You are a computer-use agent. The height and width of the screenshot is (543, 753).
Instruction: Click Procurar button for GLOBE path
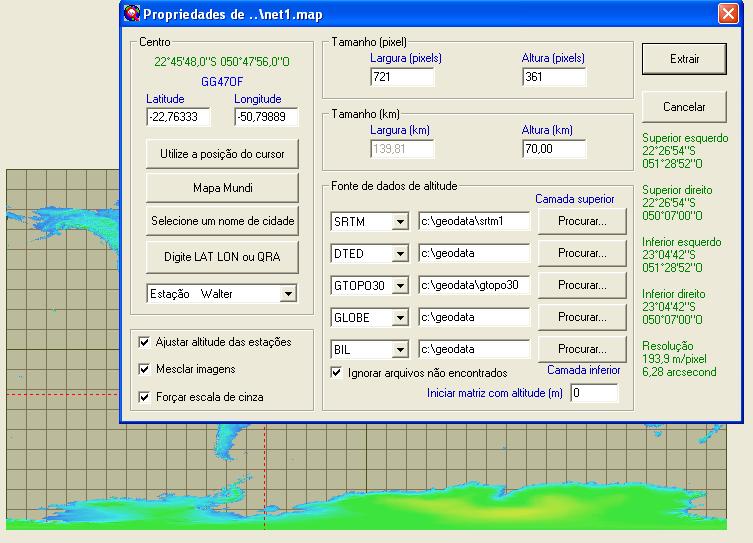tap(582, 317)
